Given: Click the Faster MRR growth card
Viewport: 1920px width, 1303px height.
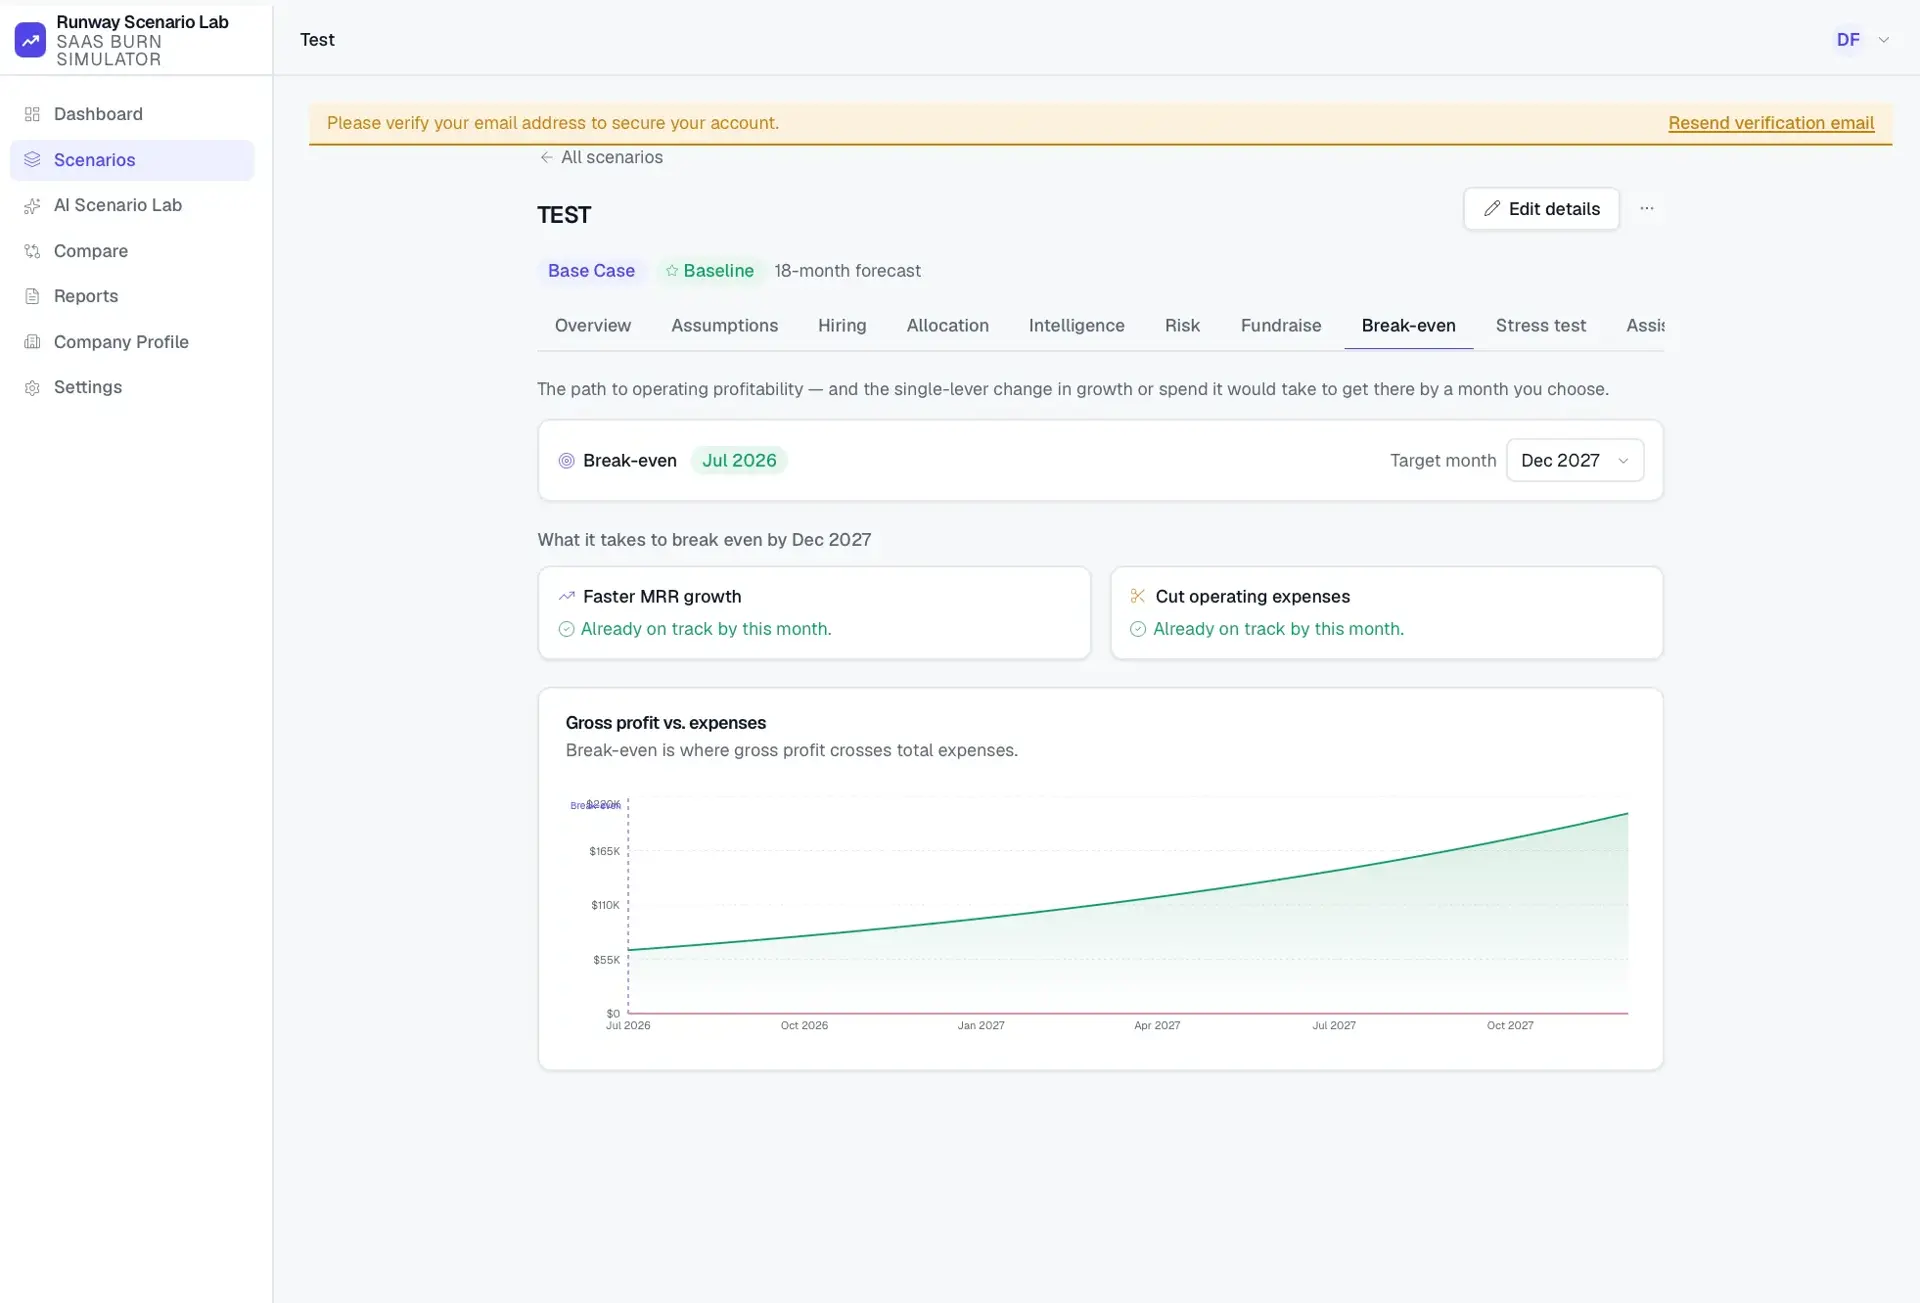Looking at the screenshot, I should tap(814, 613).
